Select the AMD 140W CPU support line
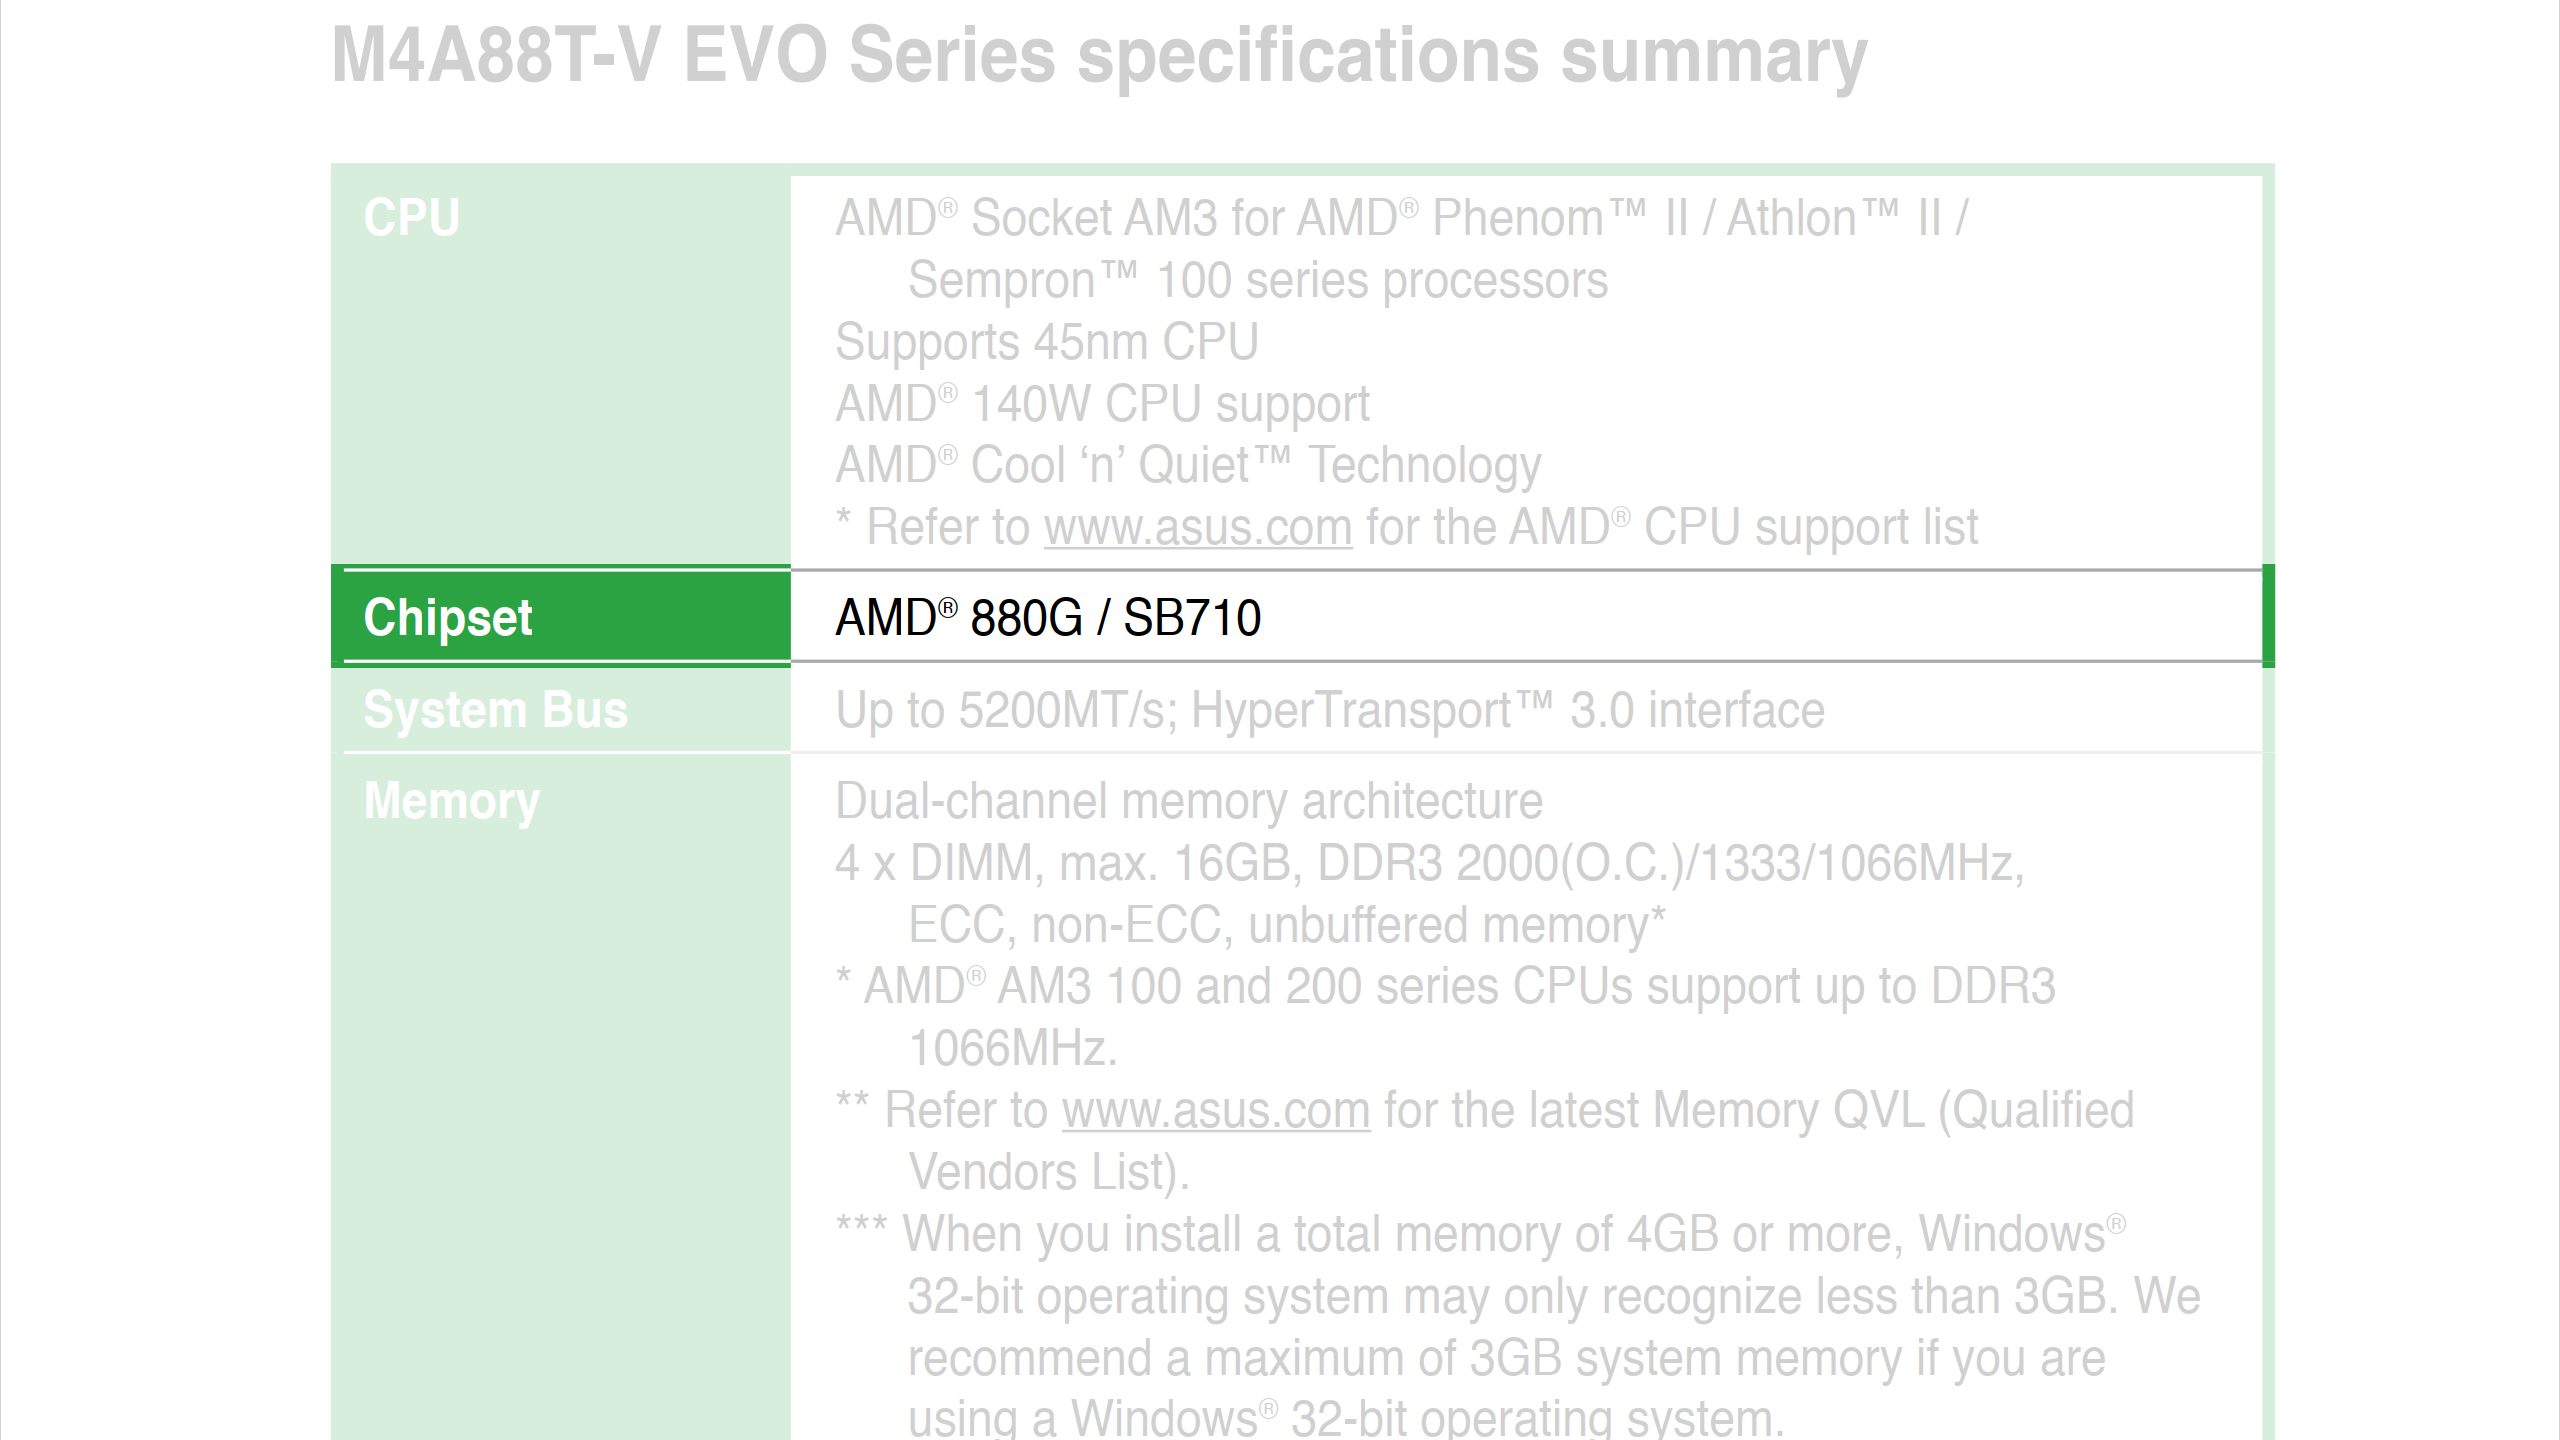Screen dimensions: 2560x1440 [x=1102, y=404]
